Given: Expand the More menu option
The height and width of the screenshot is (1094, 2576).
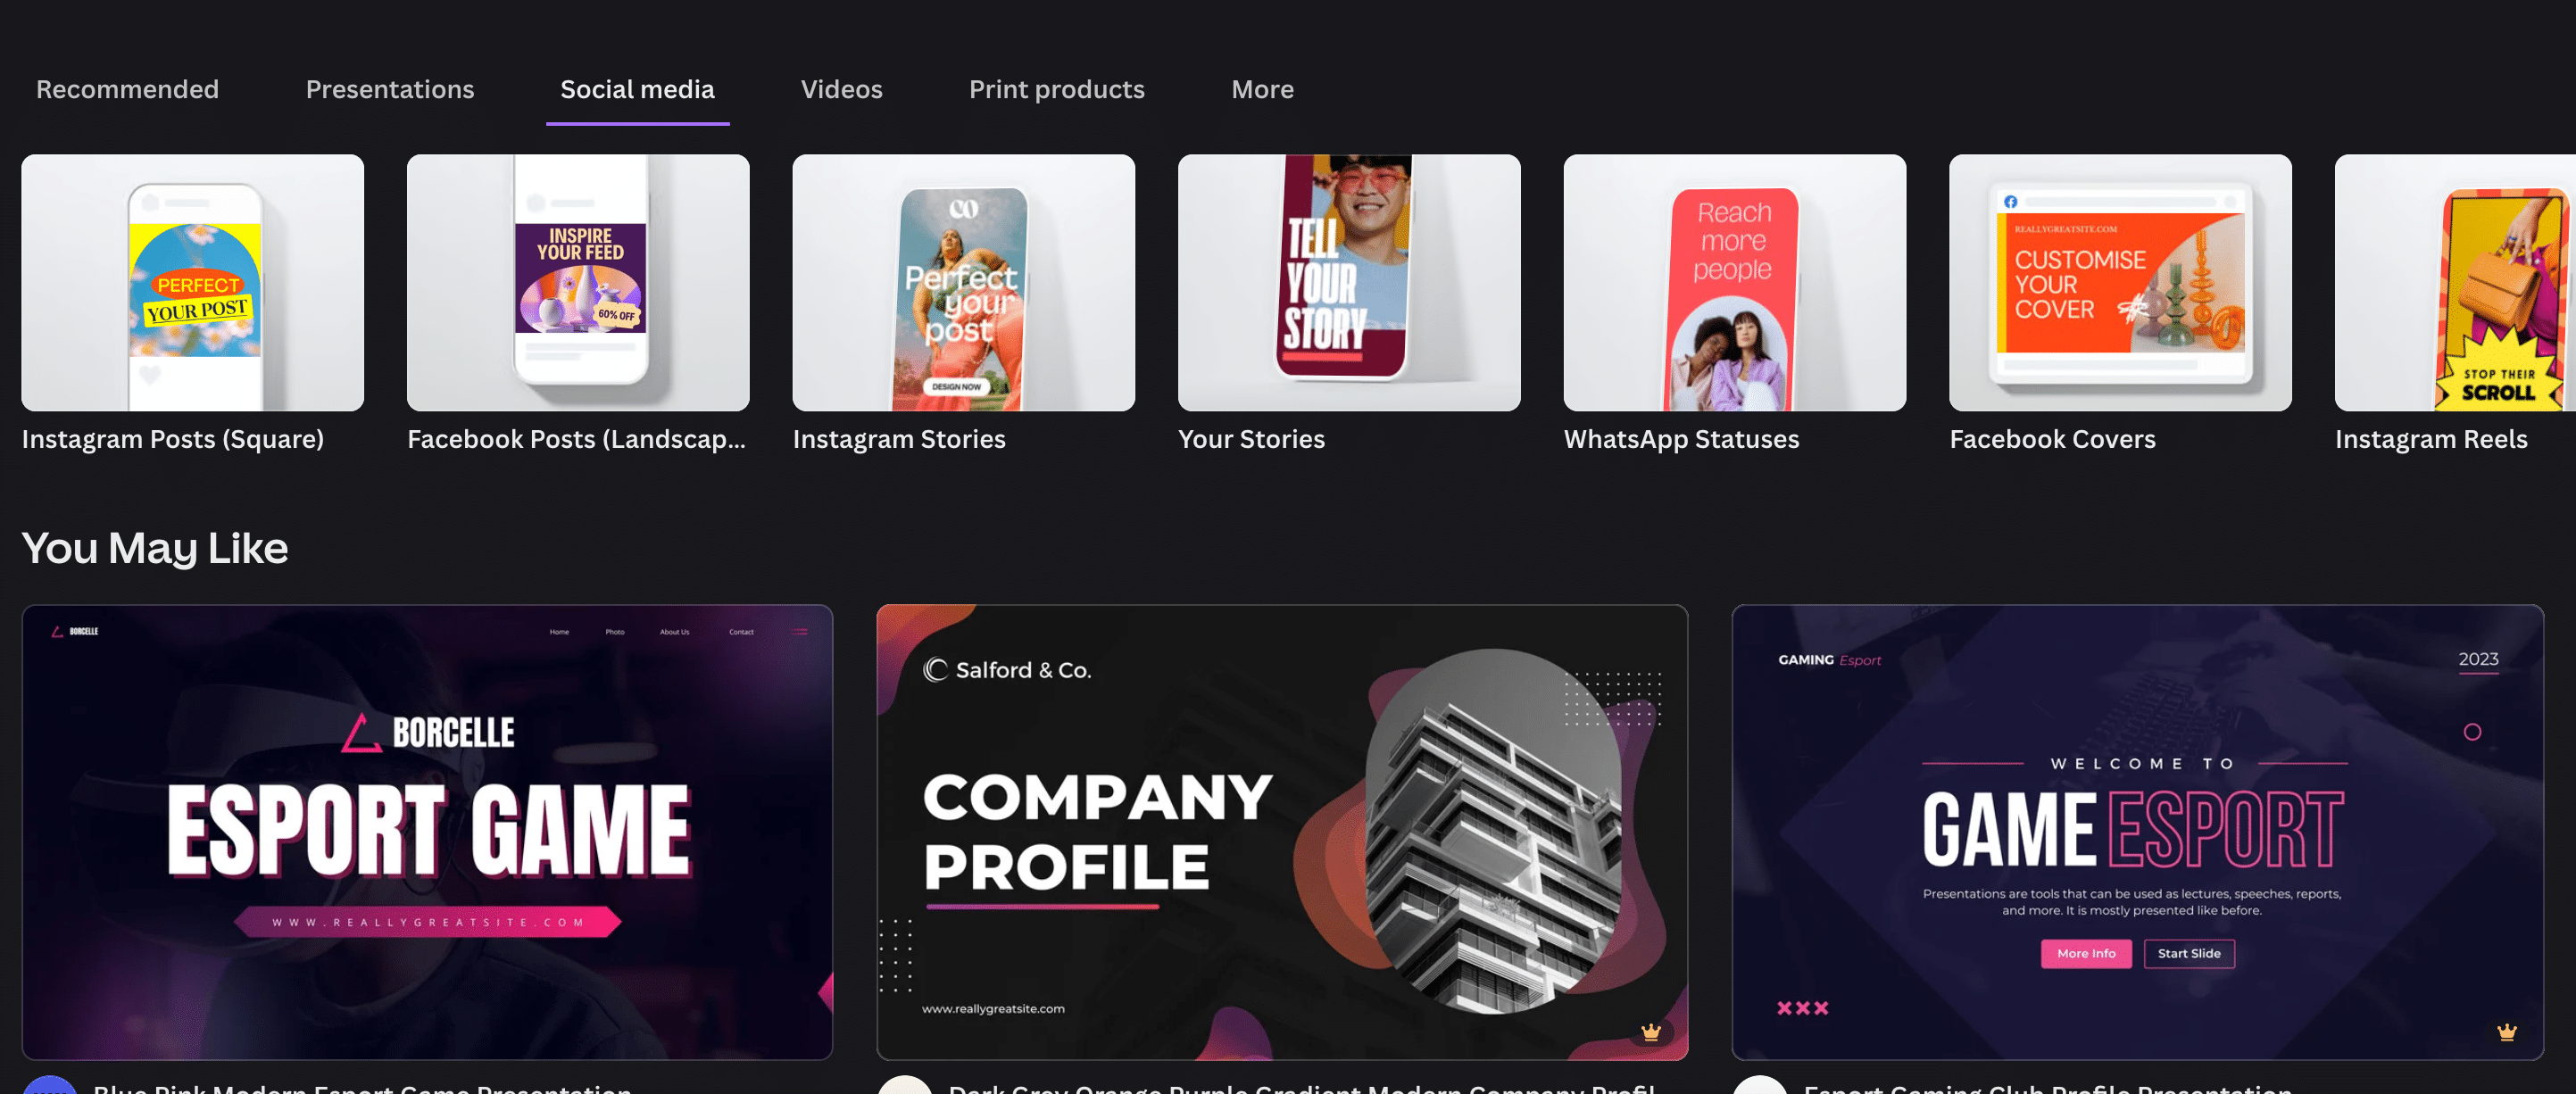Looking at the screenshot, I should 1262,88.
